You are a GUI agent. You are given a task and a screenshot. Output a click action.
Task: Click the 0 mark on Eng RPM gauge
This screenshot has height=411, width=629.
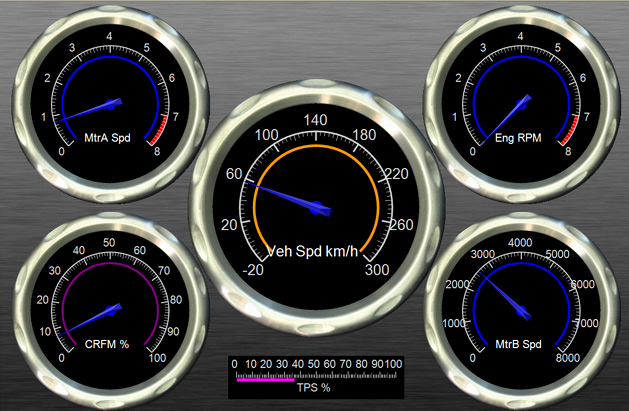pyautogui.click(x=473, y=151)
